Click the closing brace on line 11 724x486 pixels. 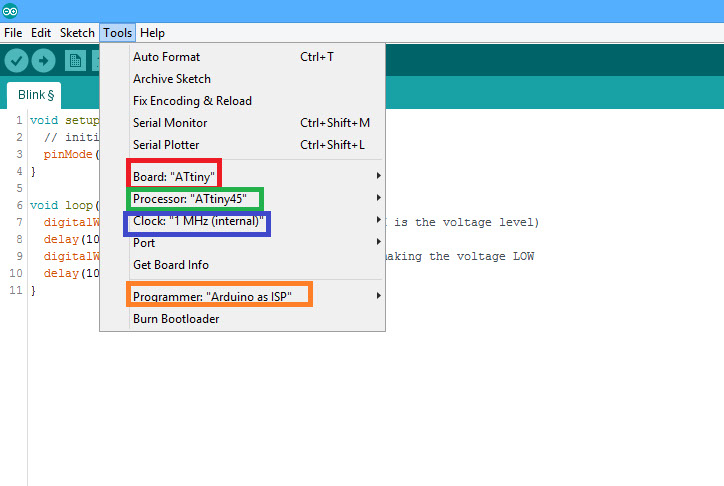33,290
